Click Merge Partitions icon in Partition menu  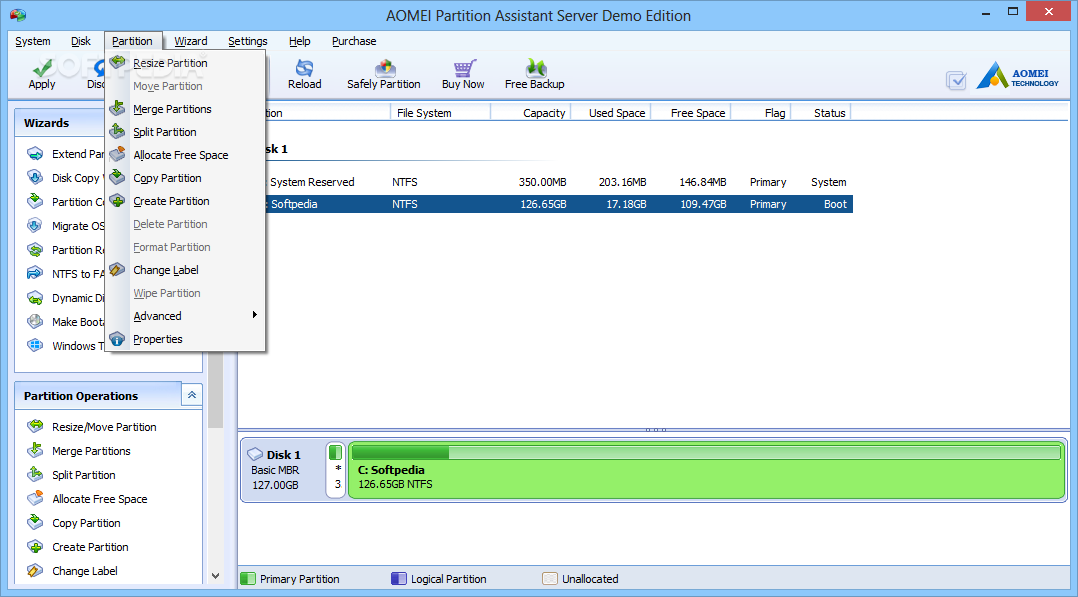pyautogui.click(x=118, y=109)
